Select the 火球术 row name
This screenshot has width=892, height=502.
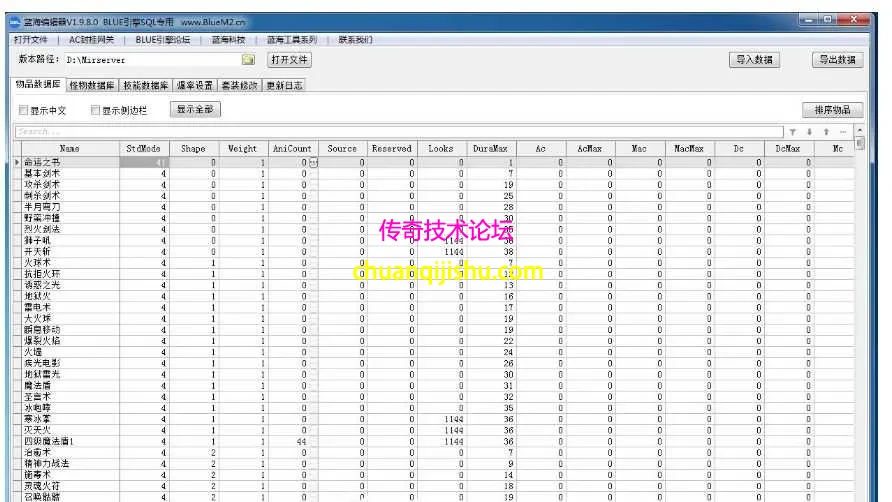pos(38,263)
